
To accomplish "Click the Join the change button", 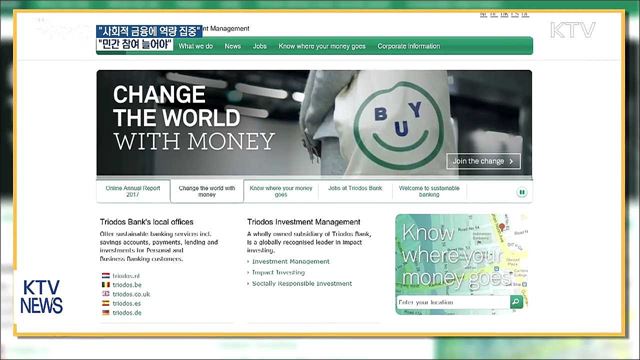I will point(483,161).
